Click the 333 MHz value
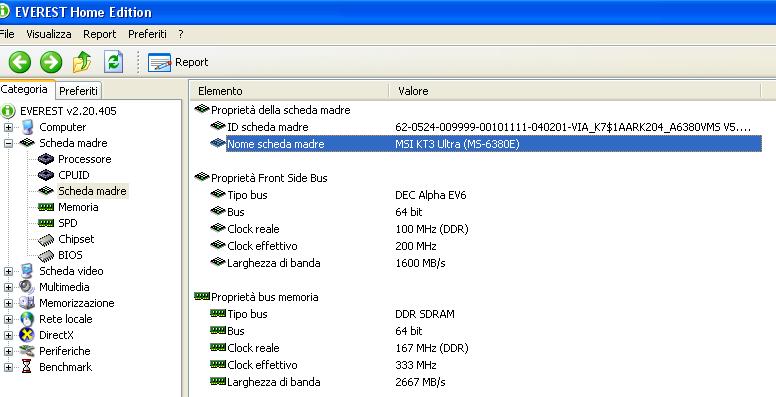Screen dimensions: 776x397 (x=416, y=365)
